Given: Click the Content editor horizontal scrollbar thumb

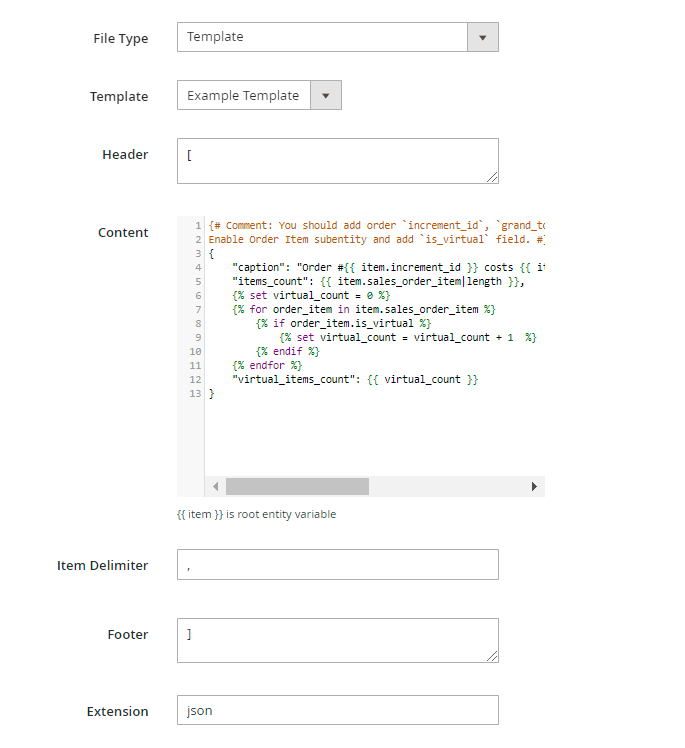Looking at the screenshot, I should tap(297, 487).
